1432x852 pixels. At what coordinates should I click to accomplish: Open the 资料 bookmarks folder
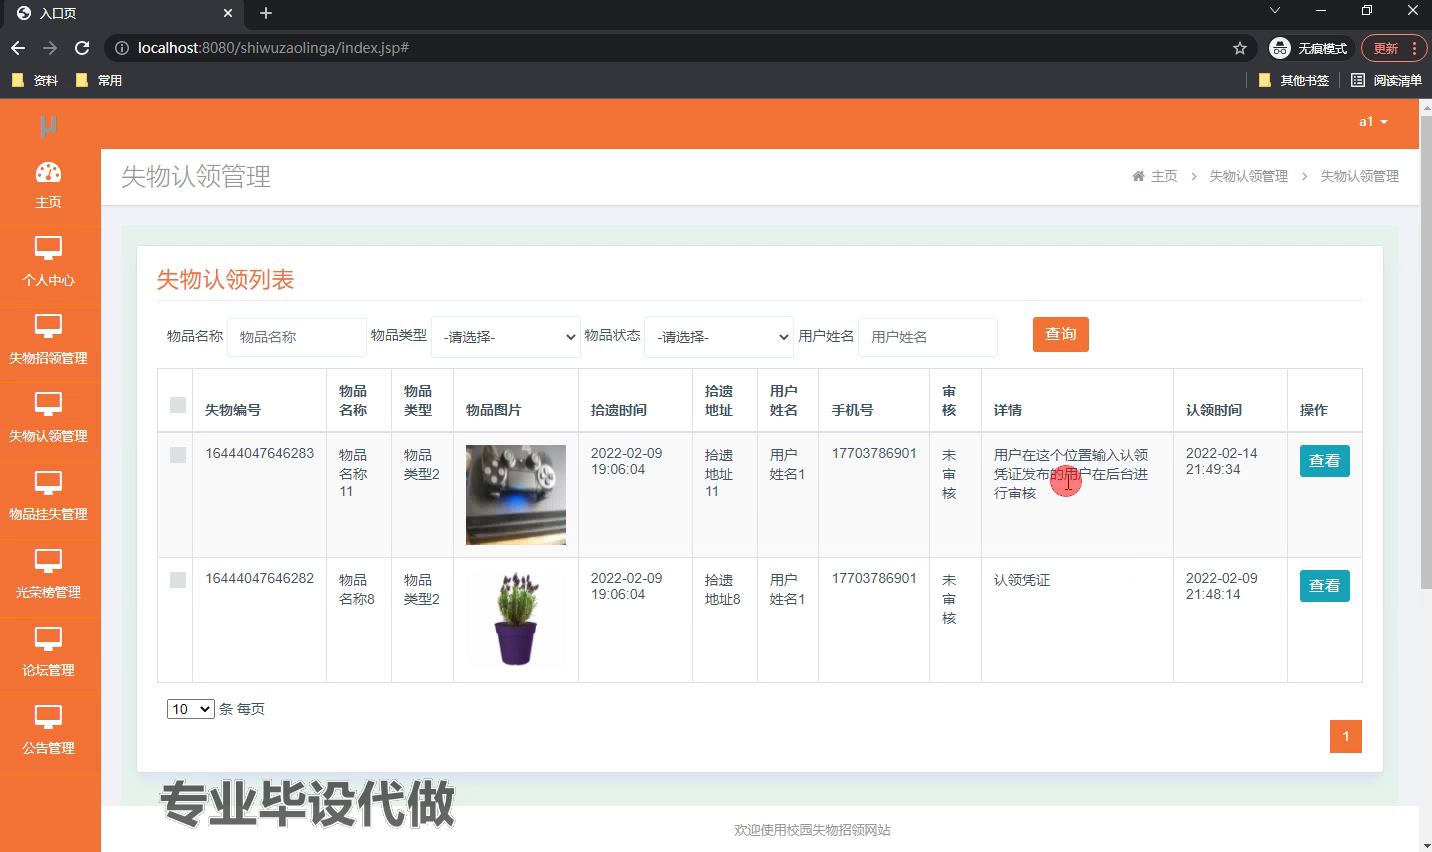click(x=35, y=80)
